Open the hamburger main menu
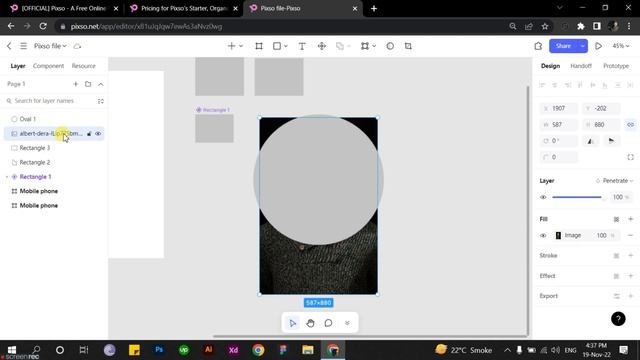Screen dimensions: 640x360 click(x=24, y=46)
